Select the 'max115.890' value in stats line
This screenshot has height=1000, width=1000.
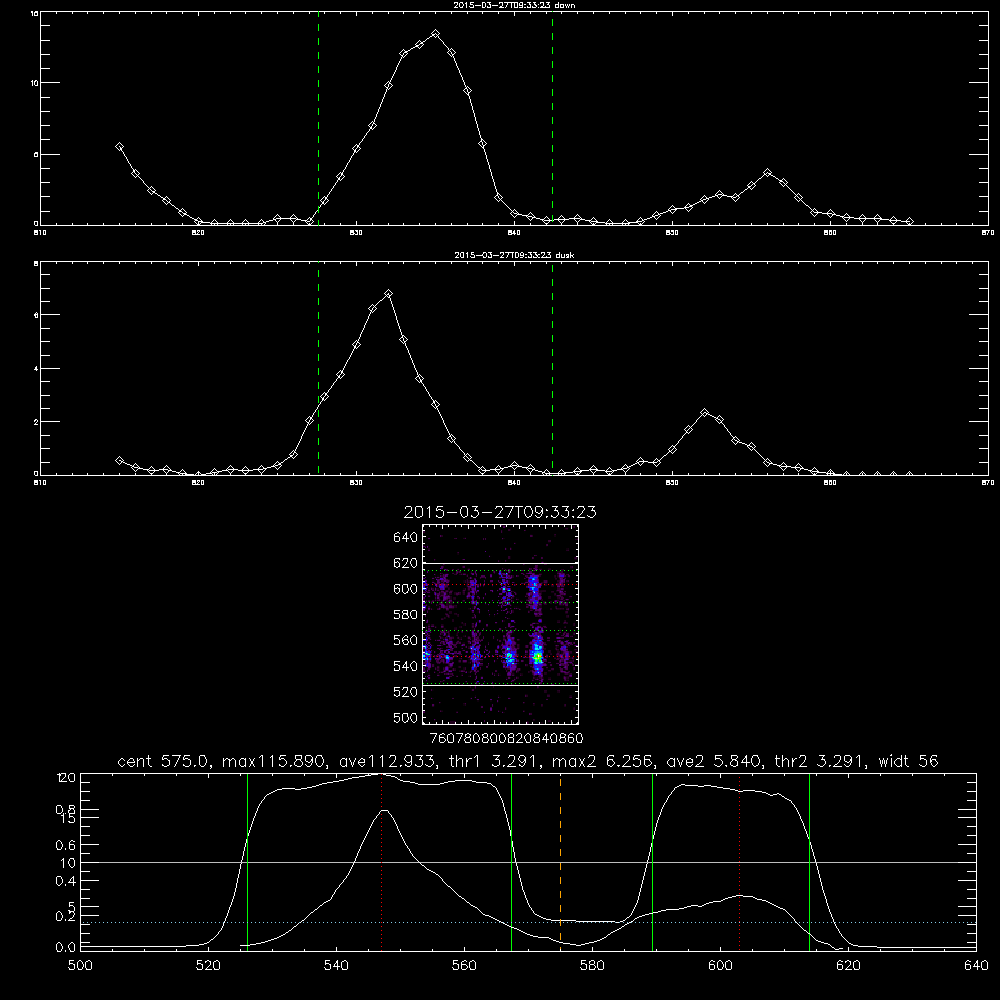click(x=274, y=761)
